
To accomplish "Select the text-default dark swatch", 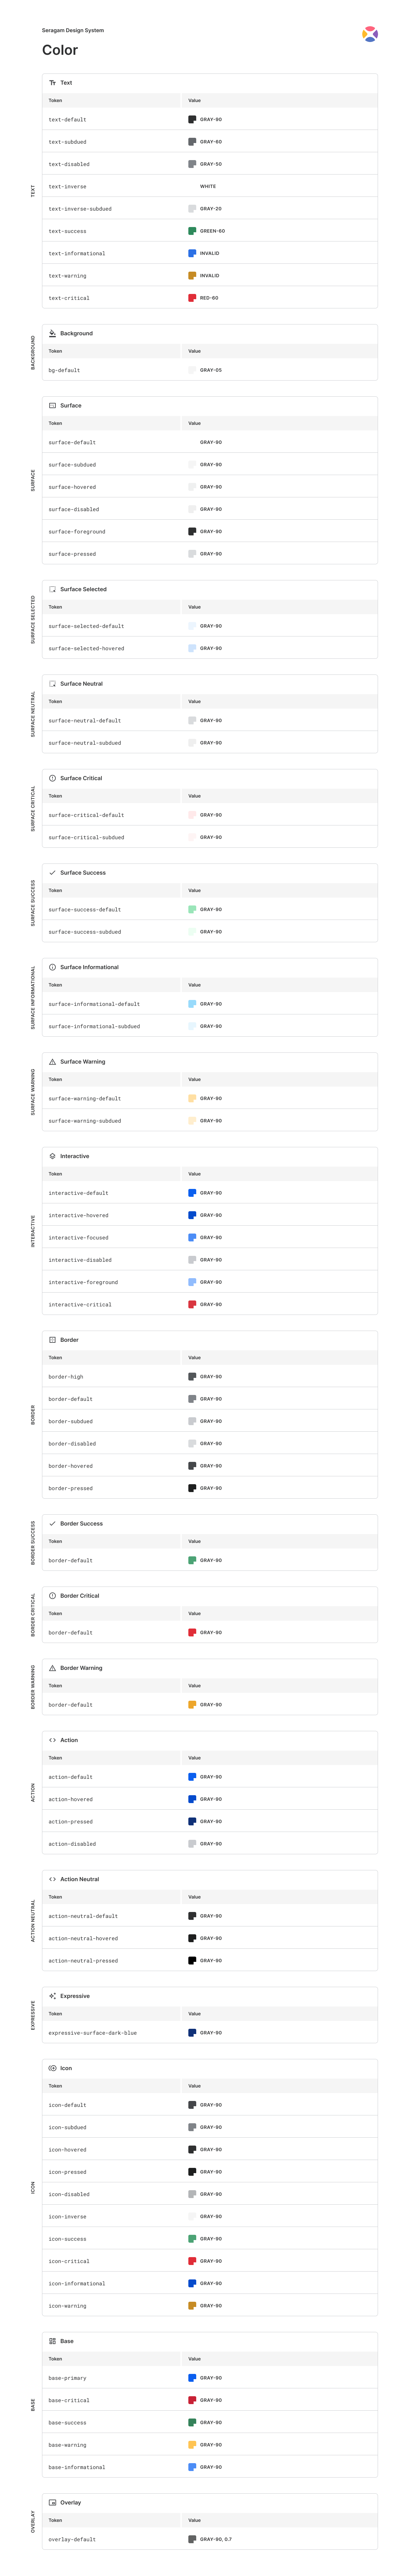I will click(192, 119).
